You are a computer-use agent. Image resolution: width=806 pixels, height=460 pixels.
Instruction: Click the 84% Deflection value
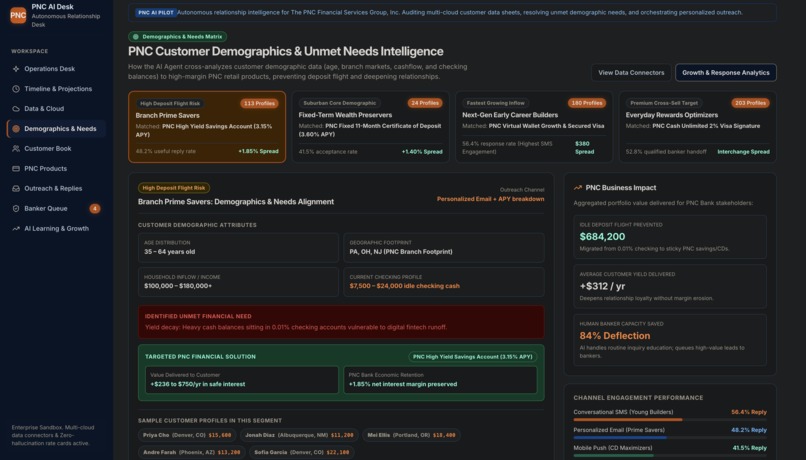614,336
